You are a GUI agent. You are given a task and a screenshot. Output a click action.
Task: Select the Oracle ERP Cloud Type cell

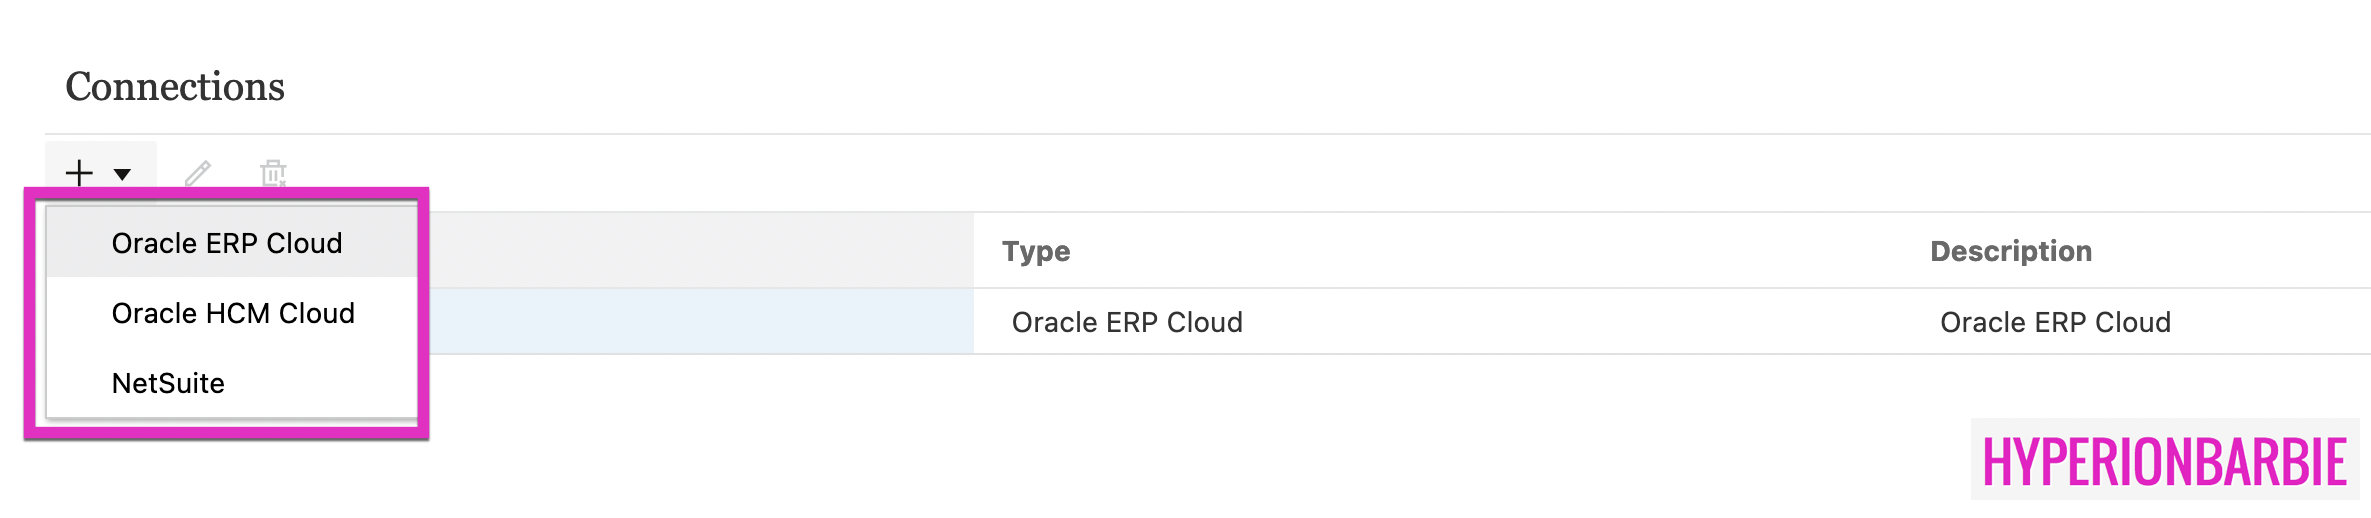point(1127,322)
